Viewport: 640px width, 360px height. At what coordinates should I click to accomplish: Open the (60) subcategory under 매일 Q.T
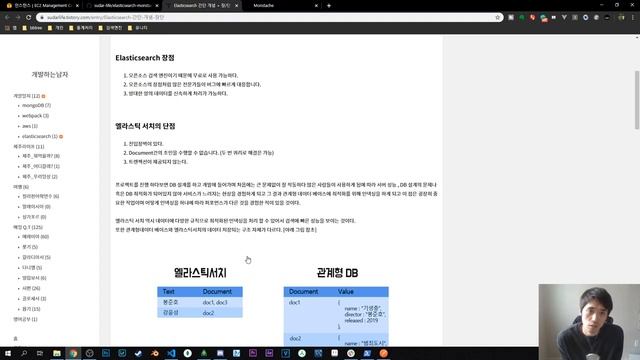pyautogui.click(x=36, y=237)
